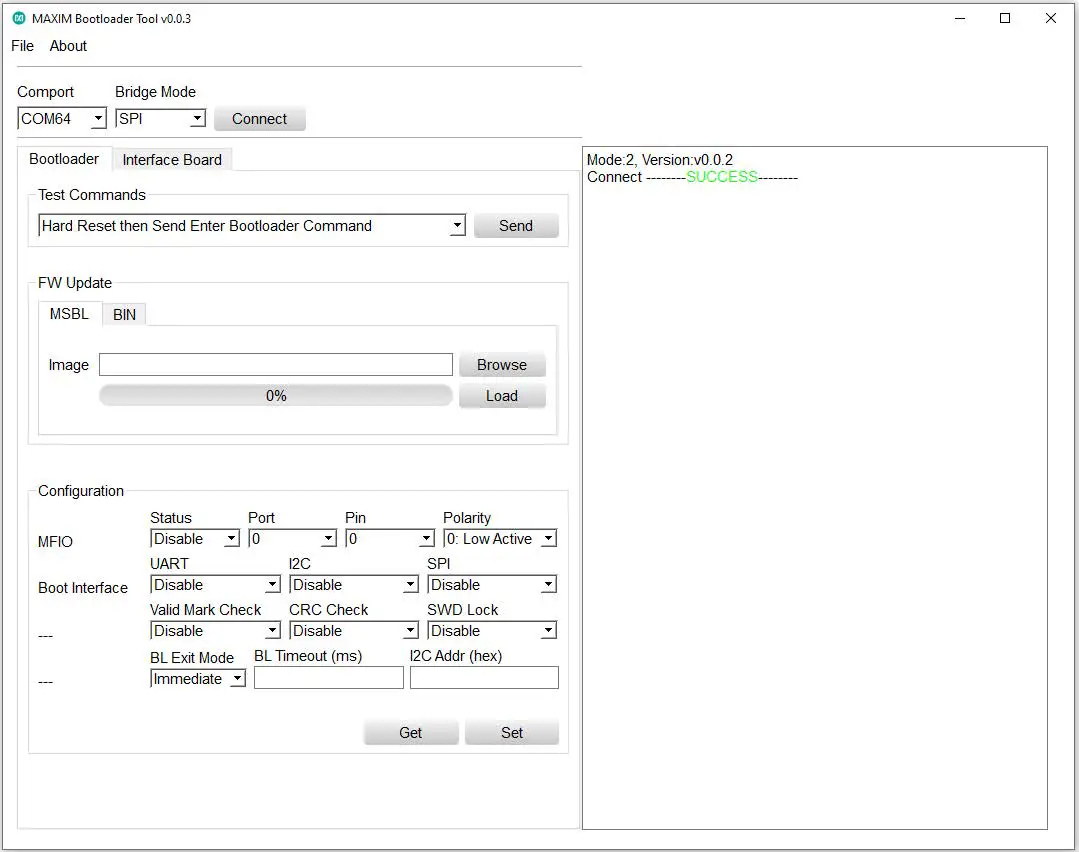Switch to the MSBL firmware tab
1079x852 pixels.
pos(69,313)
